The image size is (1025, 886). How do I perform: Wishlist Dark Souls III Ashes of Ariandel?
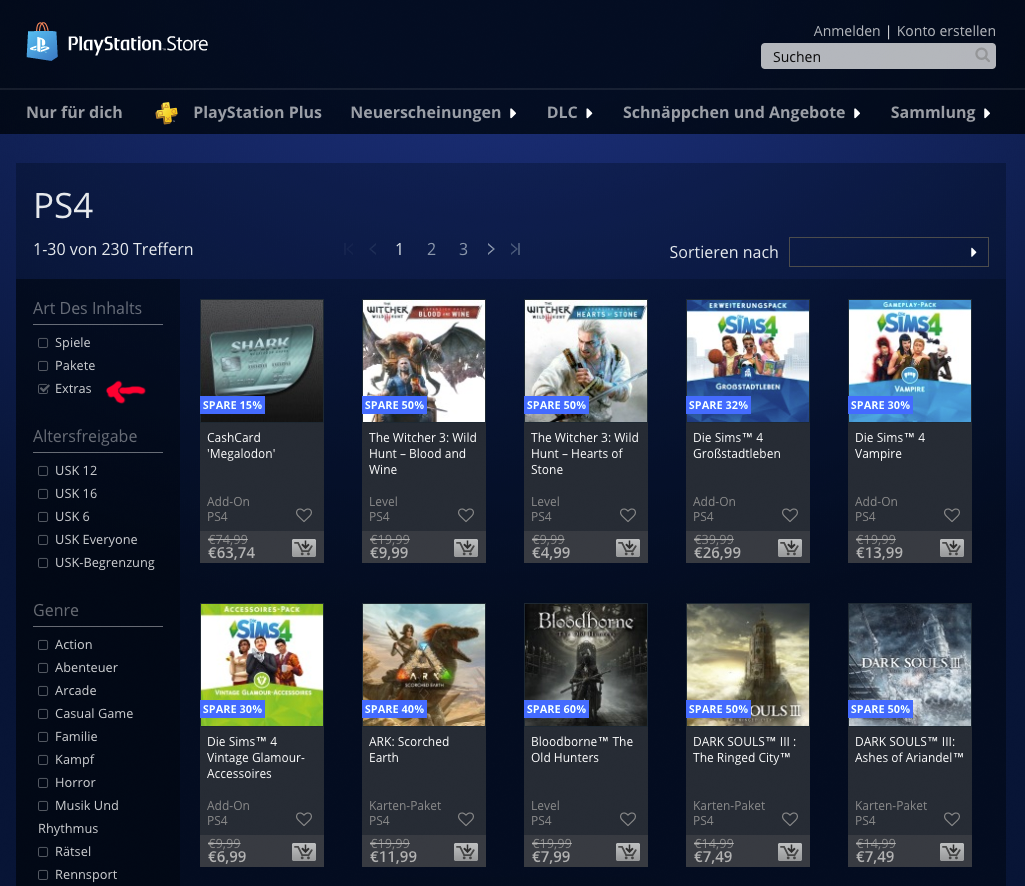(x=952, y=819)
